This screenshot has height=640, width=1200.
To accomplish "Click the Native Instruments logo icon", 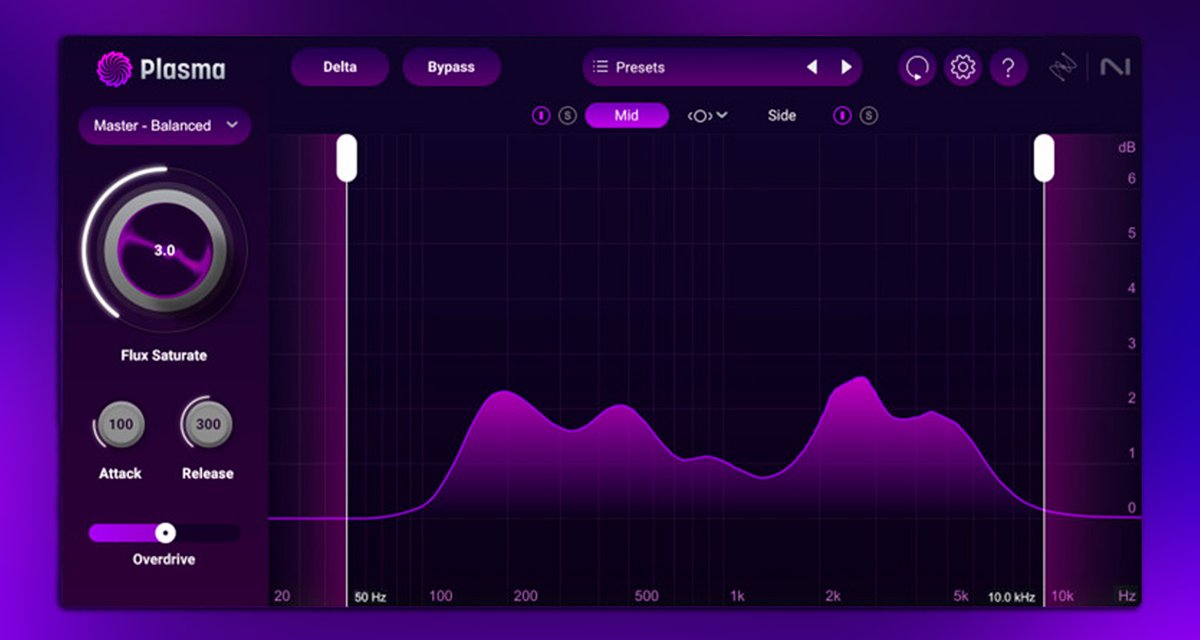I will click(x=1114, y=68).
